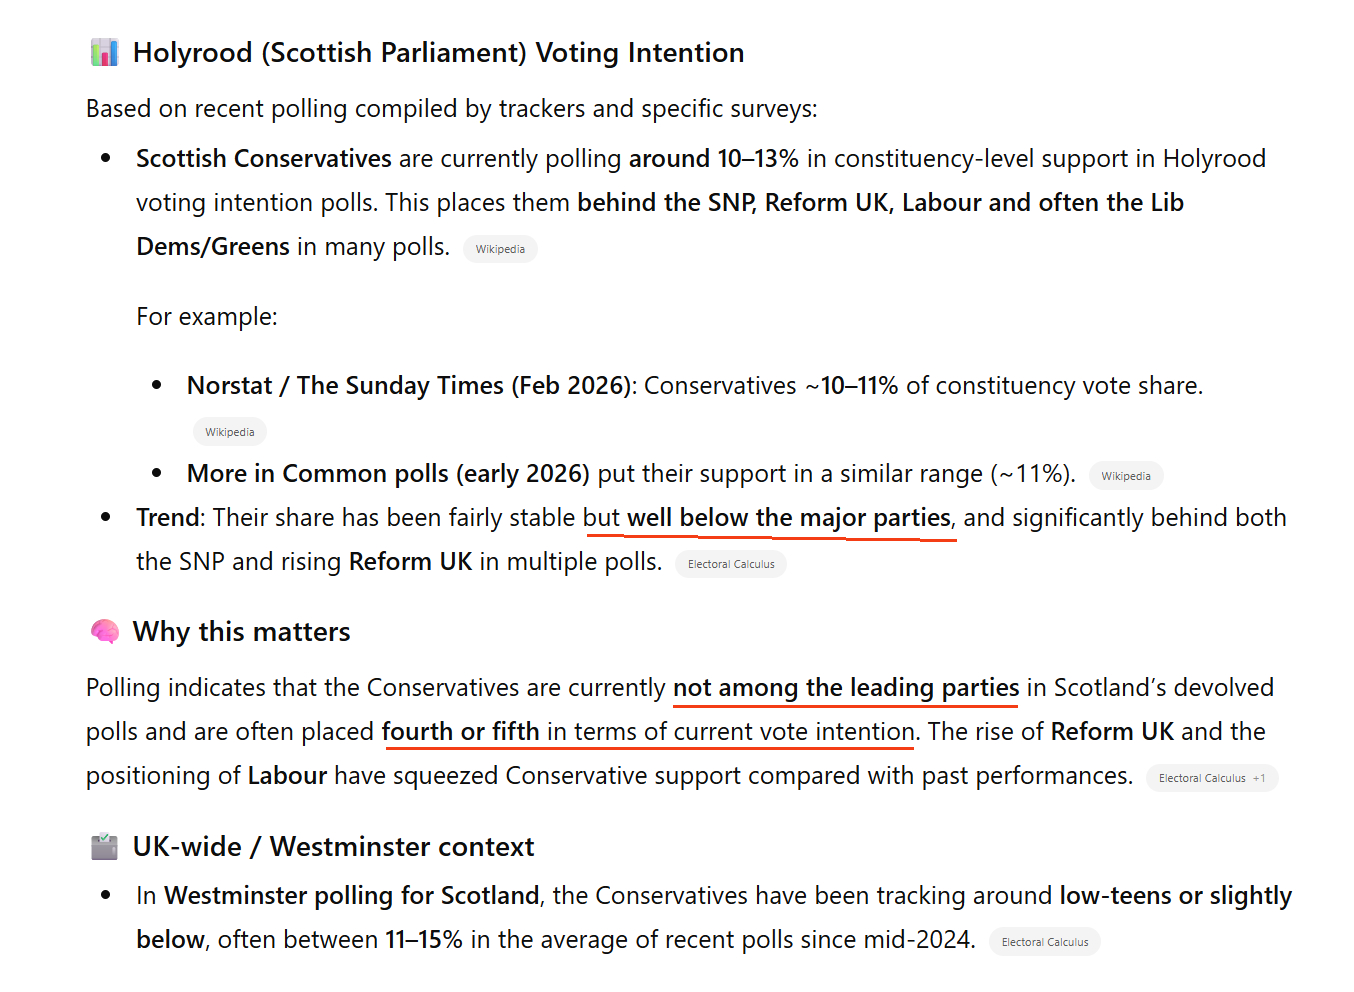Click underlined 'fourth or fifth' phrase
The height and width of the screenshot is (992, 1354).
[460, 732]
